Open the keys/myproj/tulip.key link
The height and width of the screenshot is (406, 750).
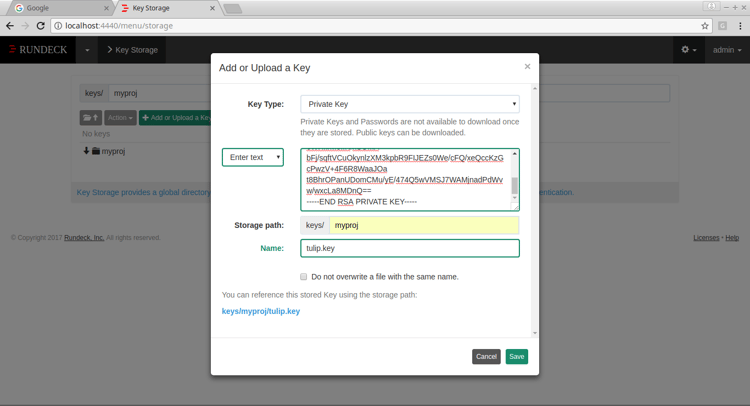261,311
